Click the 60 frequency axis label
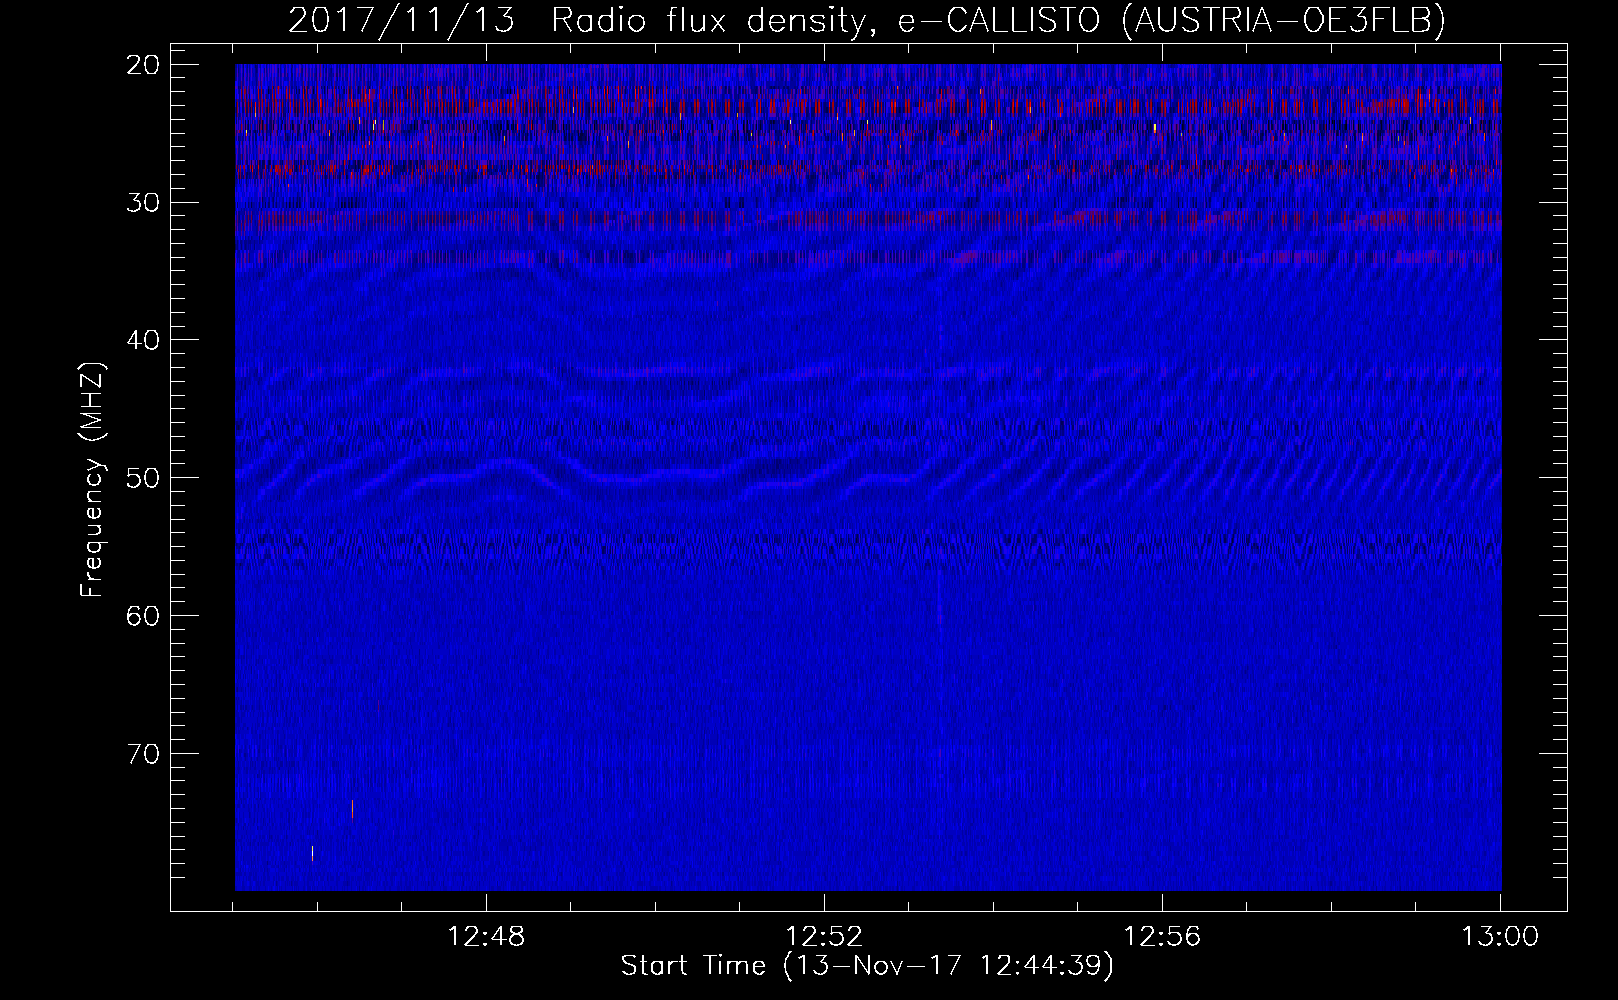This screenshot has height=1000, width=1618. coord(144,616)
